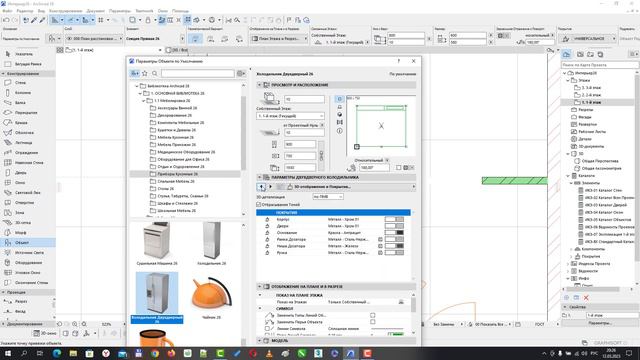Click the 'Двери' surface swatch
Viewport: 640px width, 360px height.
(394, 226)
